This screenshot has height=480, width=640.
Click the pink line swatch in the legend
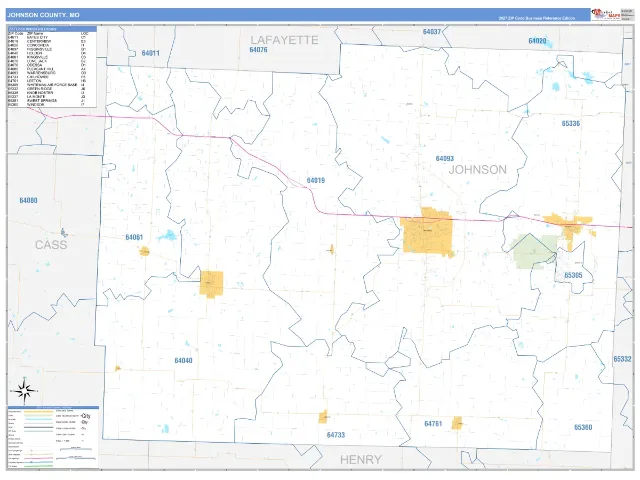38,458
